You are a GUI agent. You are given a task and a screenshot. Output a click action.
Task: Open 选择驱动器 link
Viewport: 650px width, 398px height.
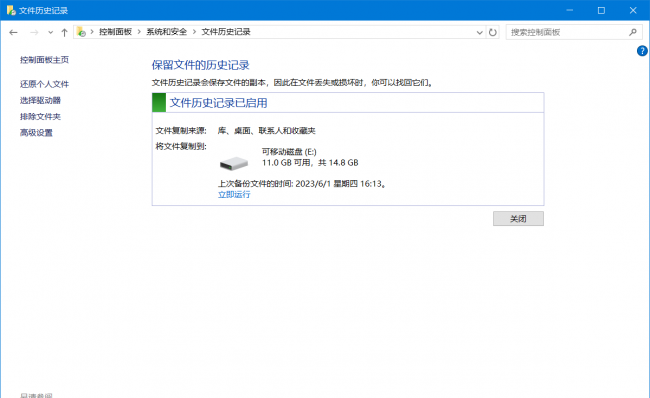pyautogui.click(x=40, y=100)
